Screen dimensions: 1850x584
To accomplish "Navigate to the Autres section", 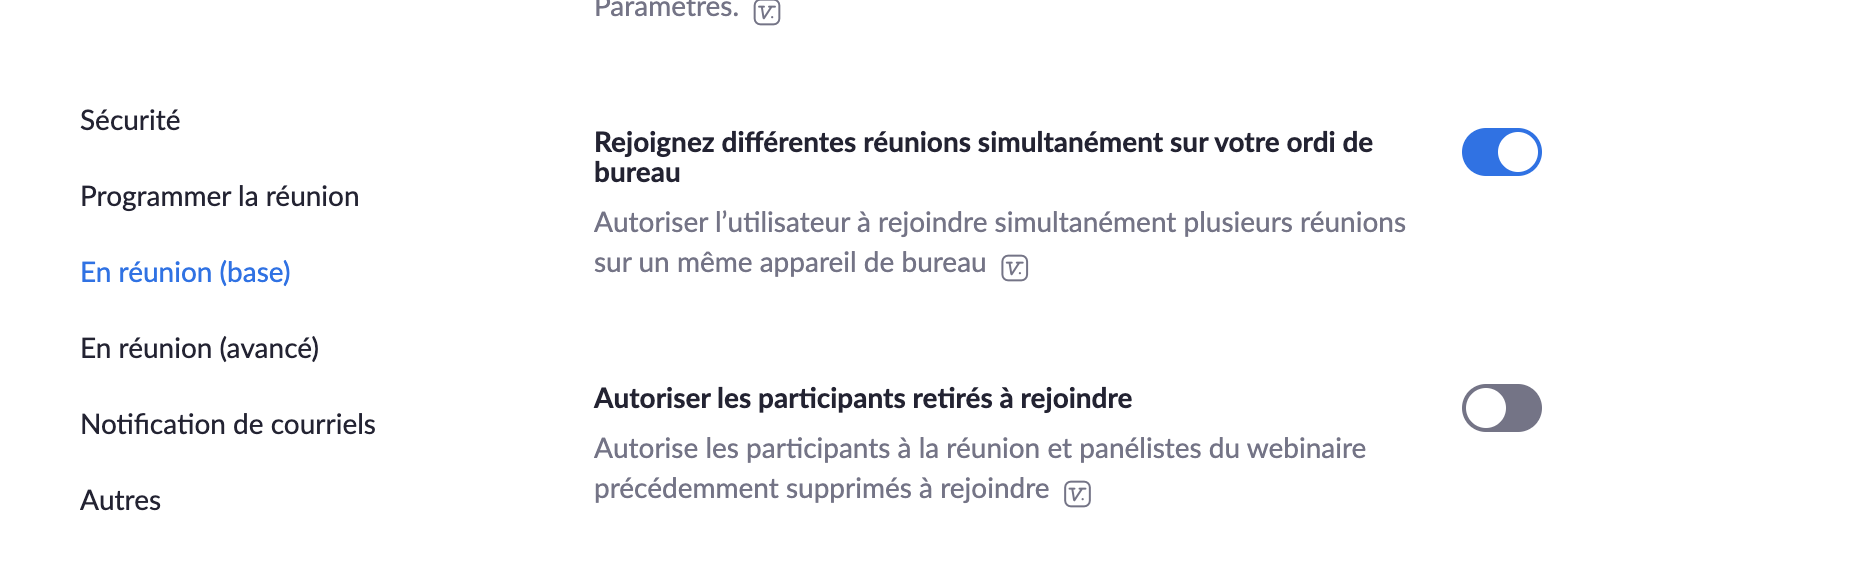I will [120, 500].
